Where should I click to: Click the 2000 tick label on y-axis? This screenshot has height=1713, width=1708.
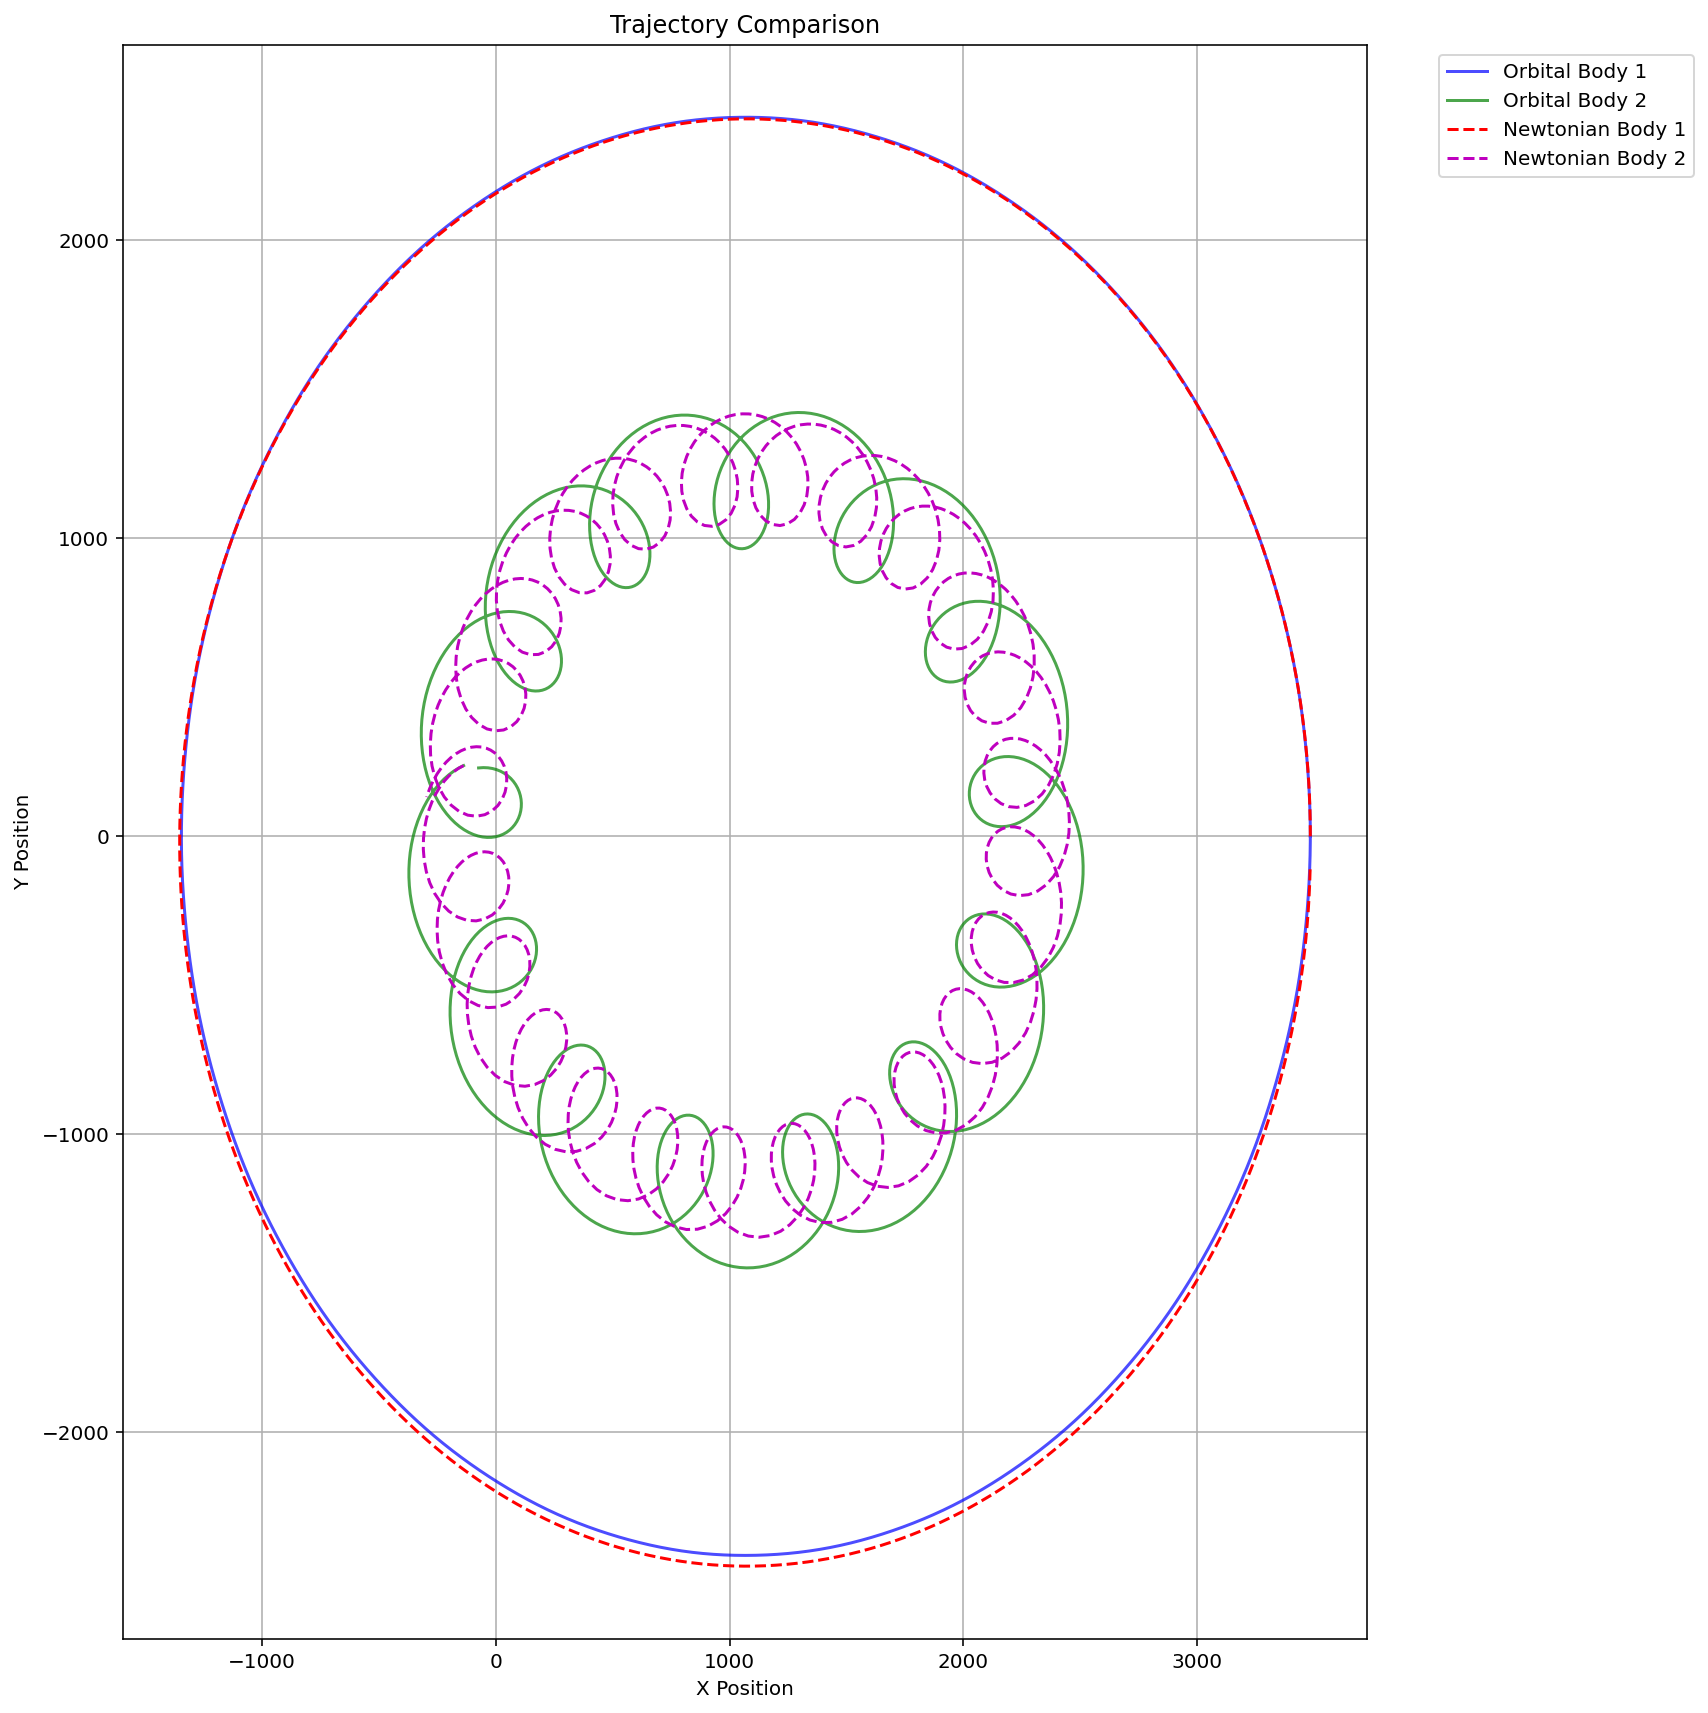pyautogui.click(x=88, y=241)
